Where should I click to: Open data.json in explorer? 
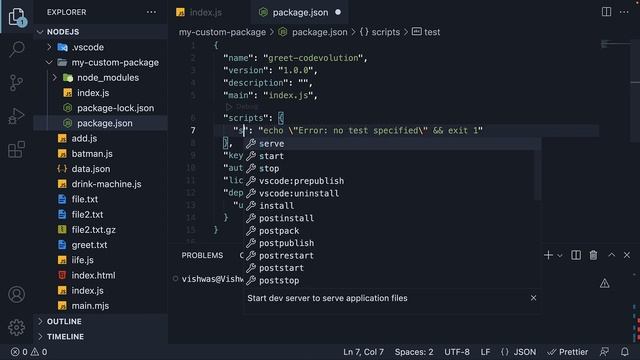coord(100,169)
